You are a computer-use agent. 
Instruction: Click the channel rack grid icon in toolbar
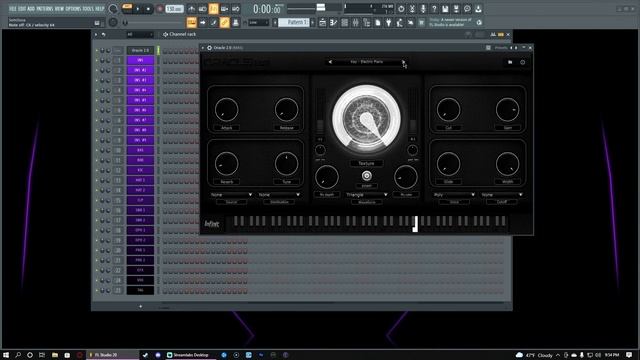click(344, 23)
